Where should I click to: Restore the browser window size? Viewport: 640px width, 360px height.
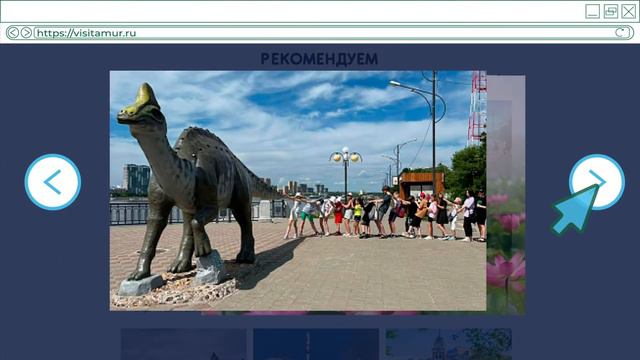(611, 11)
